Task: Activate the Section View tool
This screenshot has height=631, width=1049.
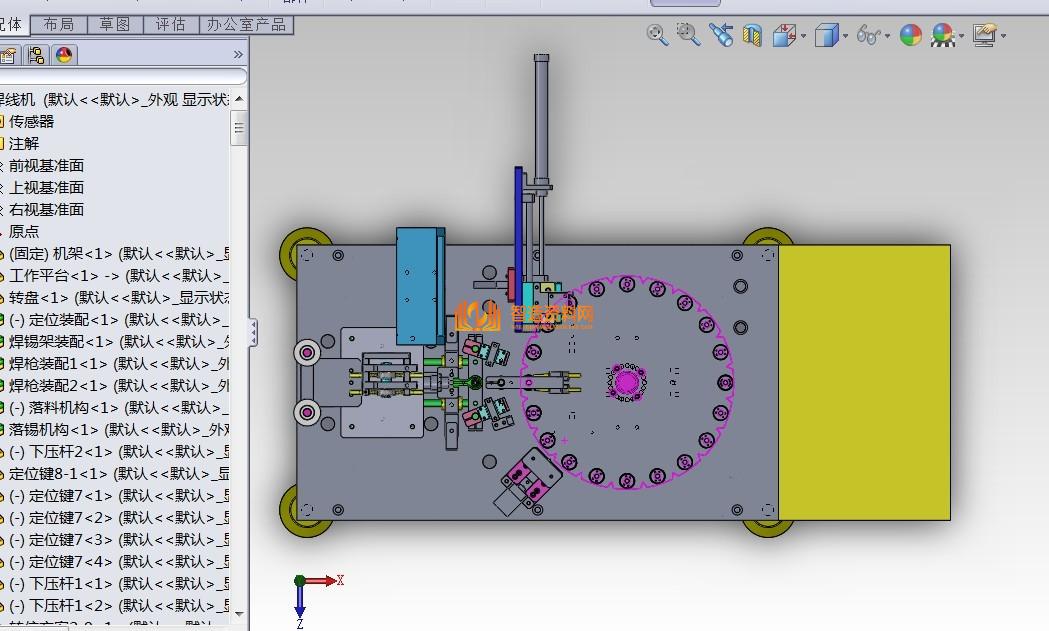Action: tap(753, 37)
